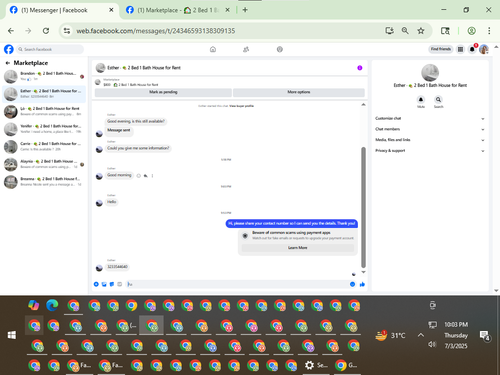Open Microsoft Edge from the taskbar
The height and width of the screenshot is (375, 500).
[x=52, y=305]
